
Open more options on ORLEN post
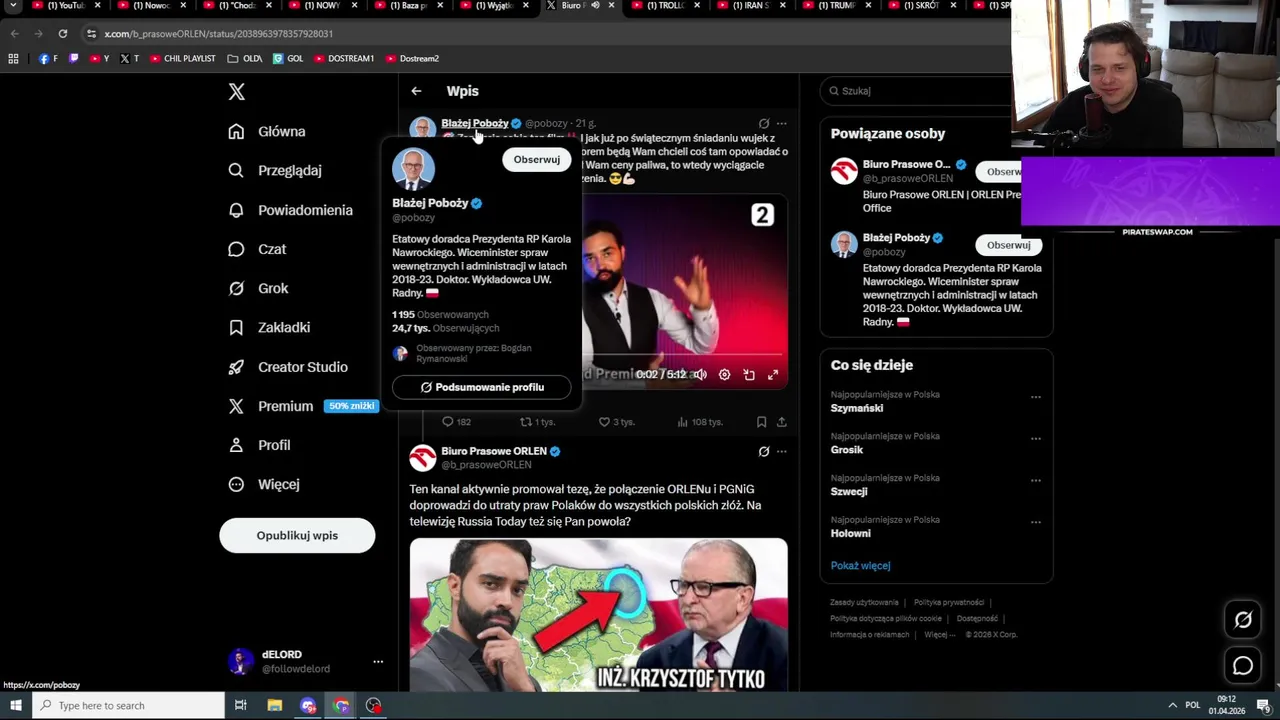pyautogui.click(x=782, y=451)
